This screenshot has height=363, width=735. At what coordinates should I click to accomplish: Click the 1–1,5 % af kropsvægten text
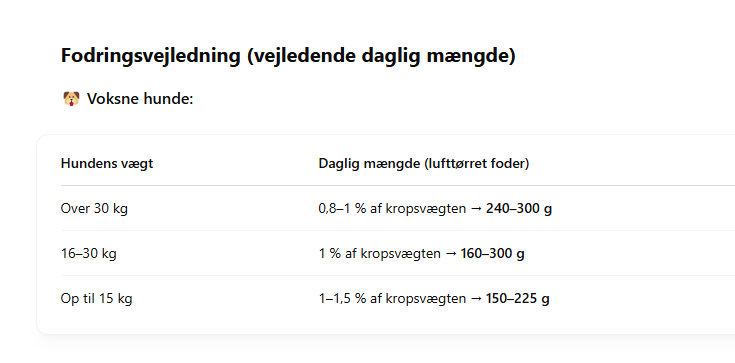pyautogui.click(x=392, y=299)
